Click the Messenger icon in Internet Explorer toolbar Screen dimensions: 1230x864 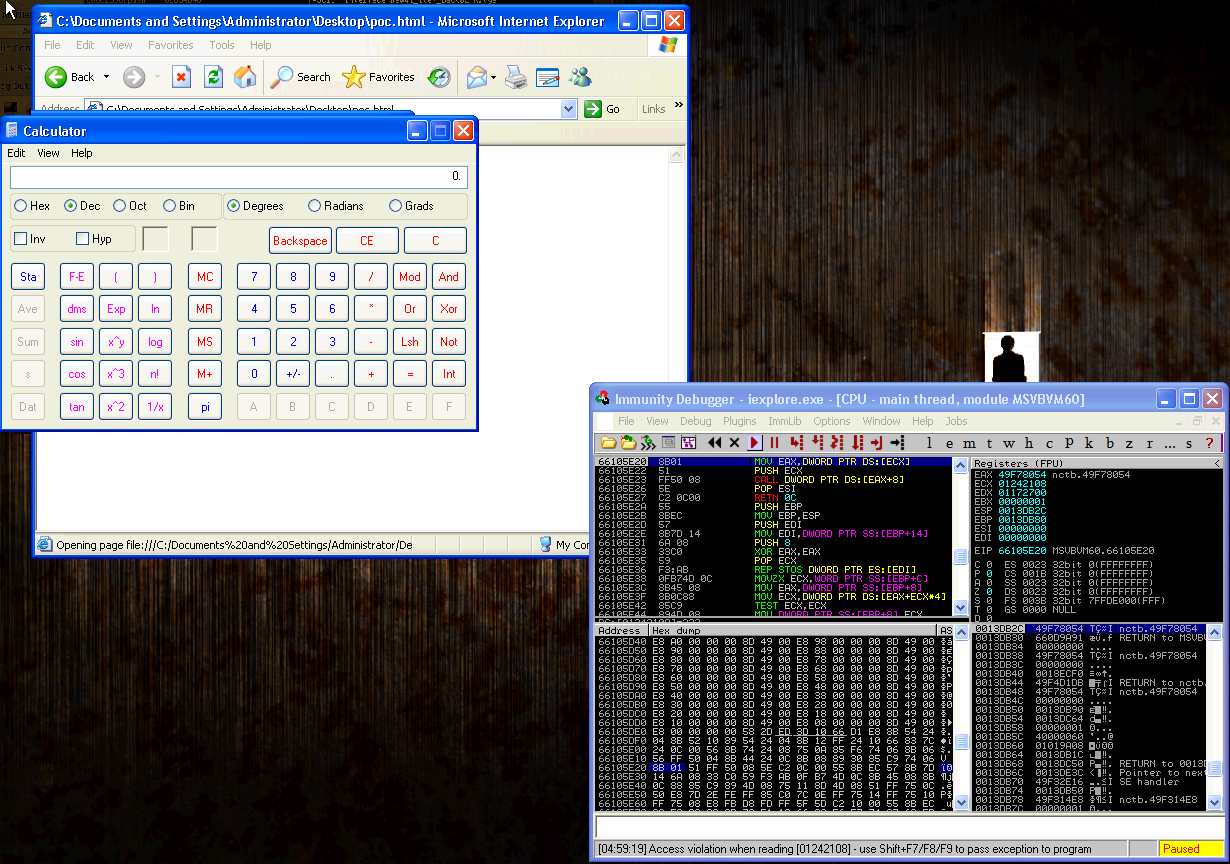[580, 77]
